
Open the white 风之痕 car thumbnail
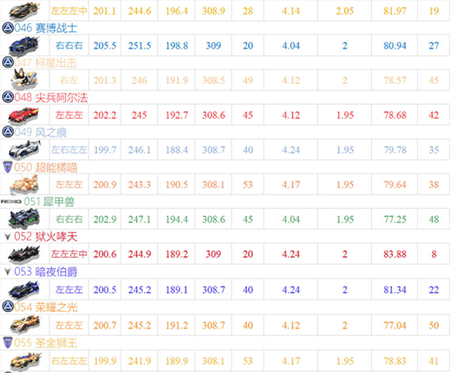24,150
